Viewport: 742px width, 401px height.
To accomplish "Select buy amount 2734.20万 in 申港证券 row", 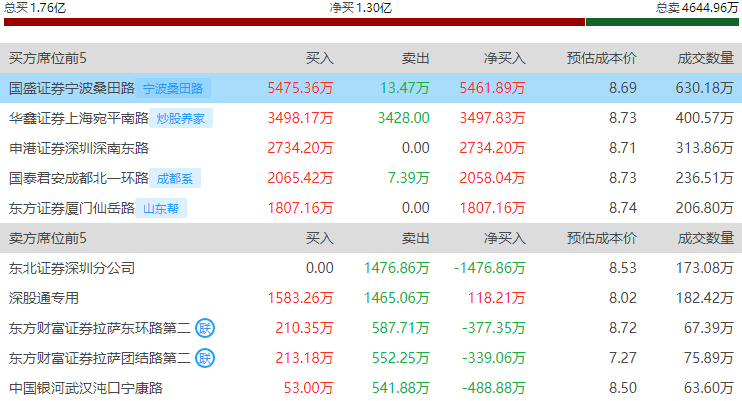I will pos(300,148).
